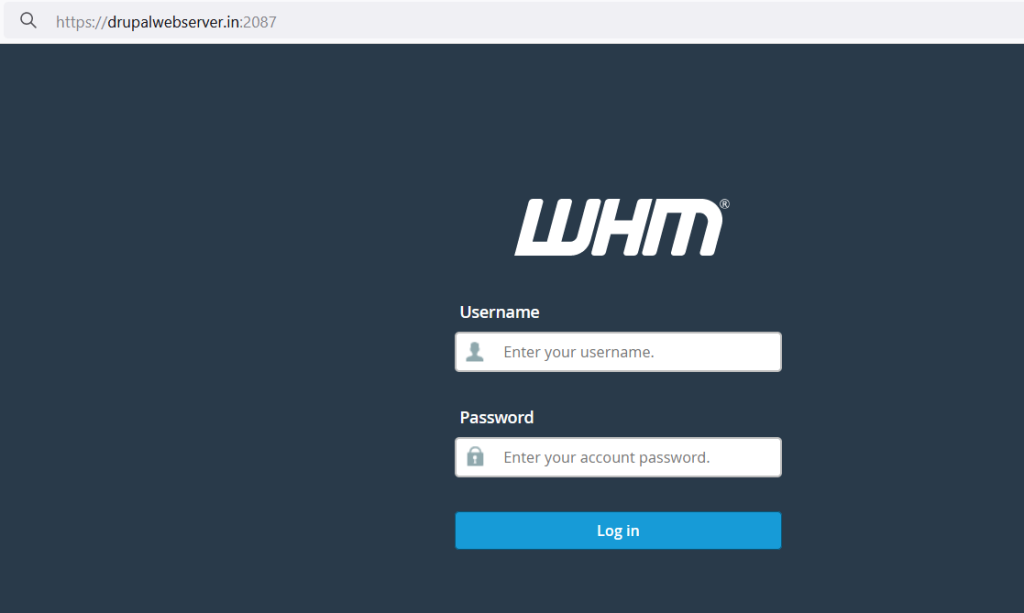This screenshot has height=613, width=1024.
Task: Click the letter W in the WHM logo
Action: point(549,227)
